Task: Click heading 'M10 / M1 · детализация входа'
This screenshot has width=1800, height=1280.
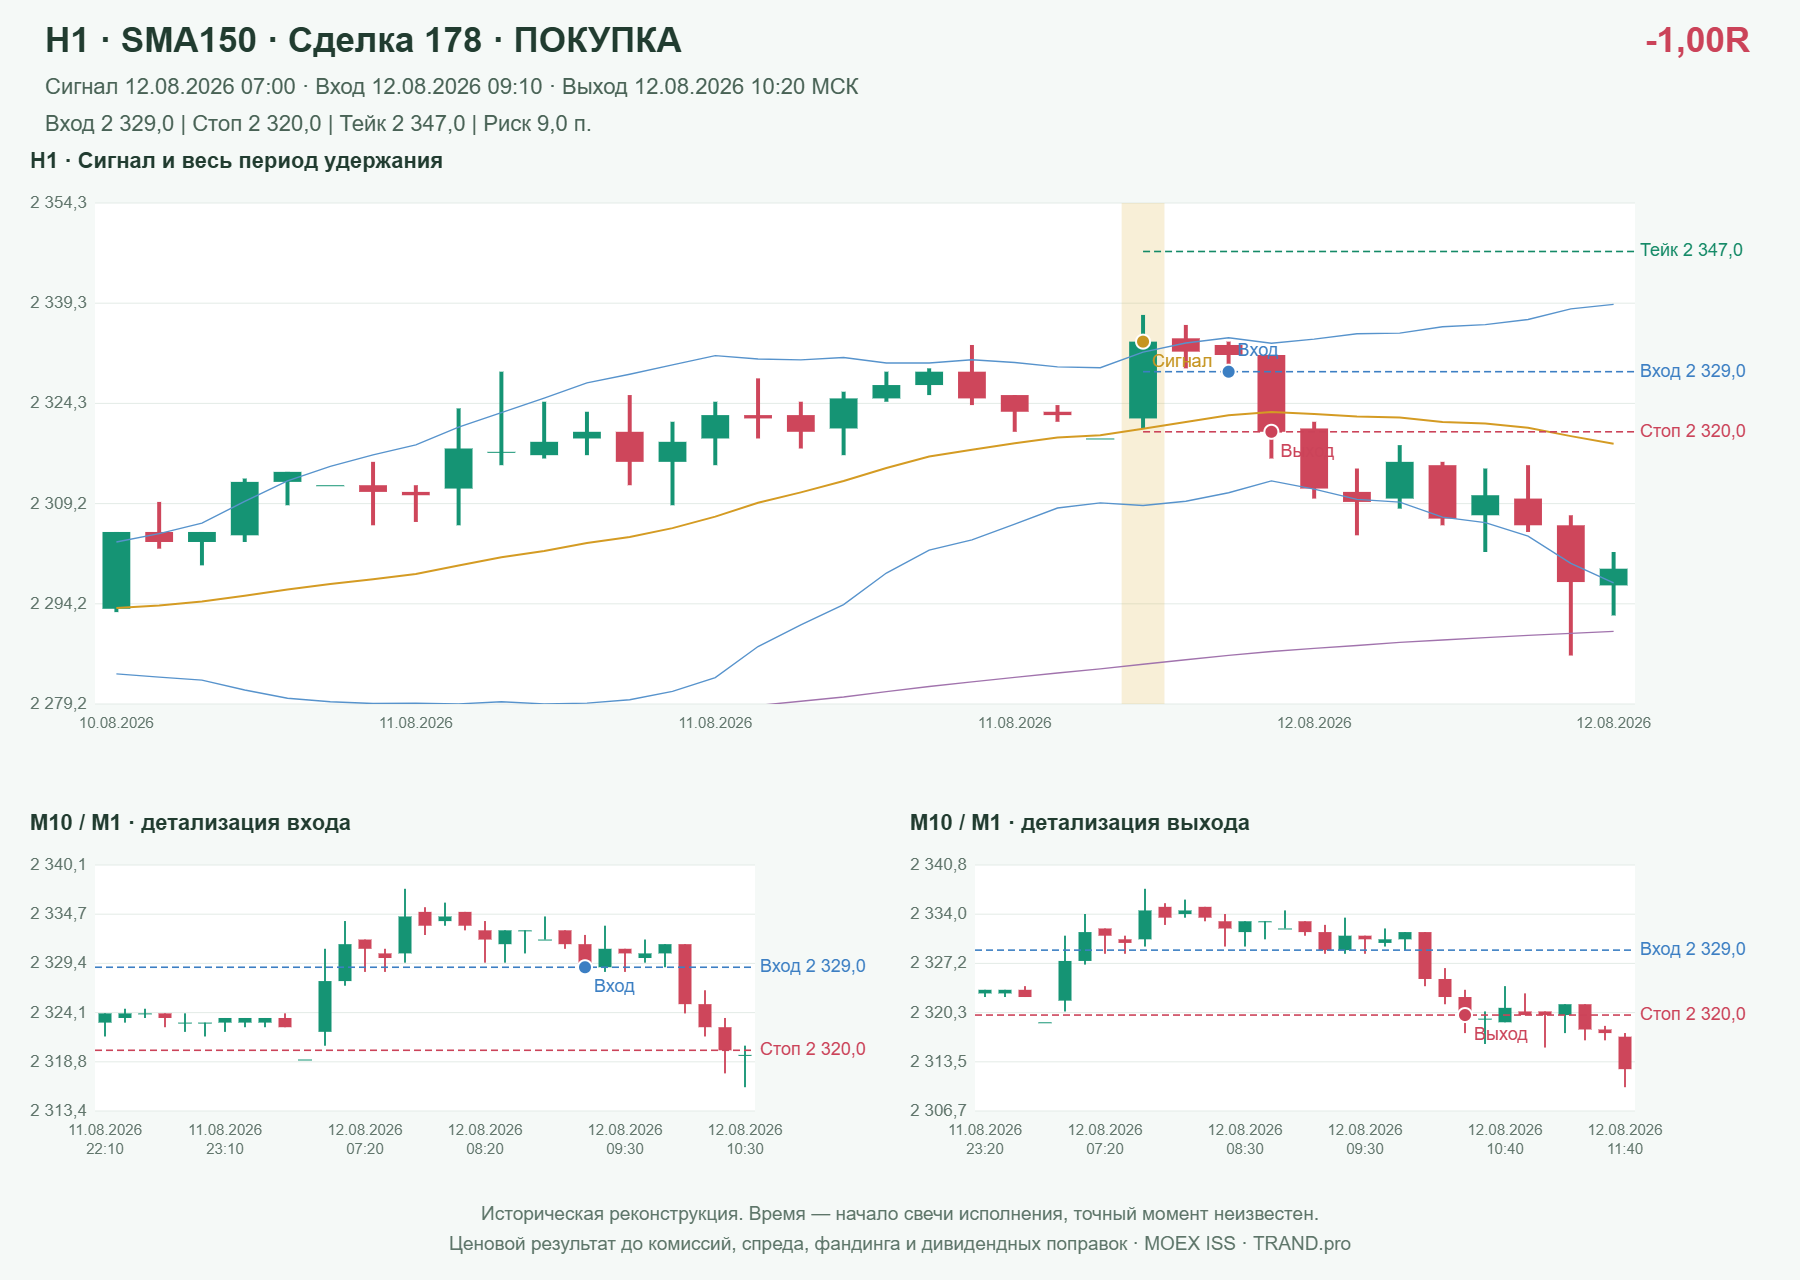Action: point(190,823)
